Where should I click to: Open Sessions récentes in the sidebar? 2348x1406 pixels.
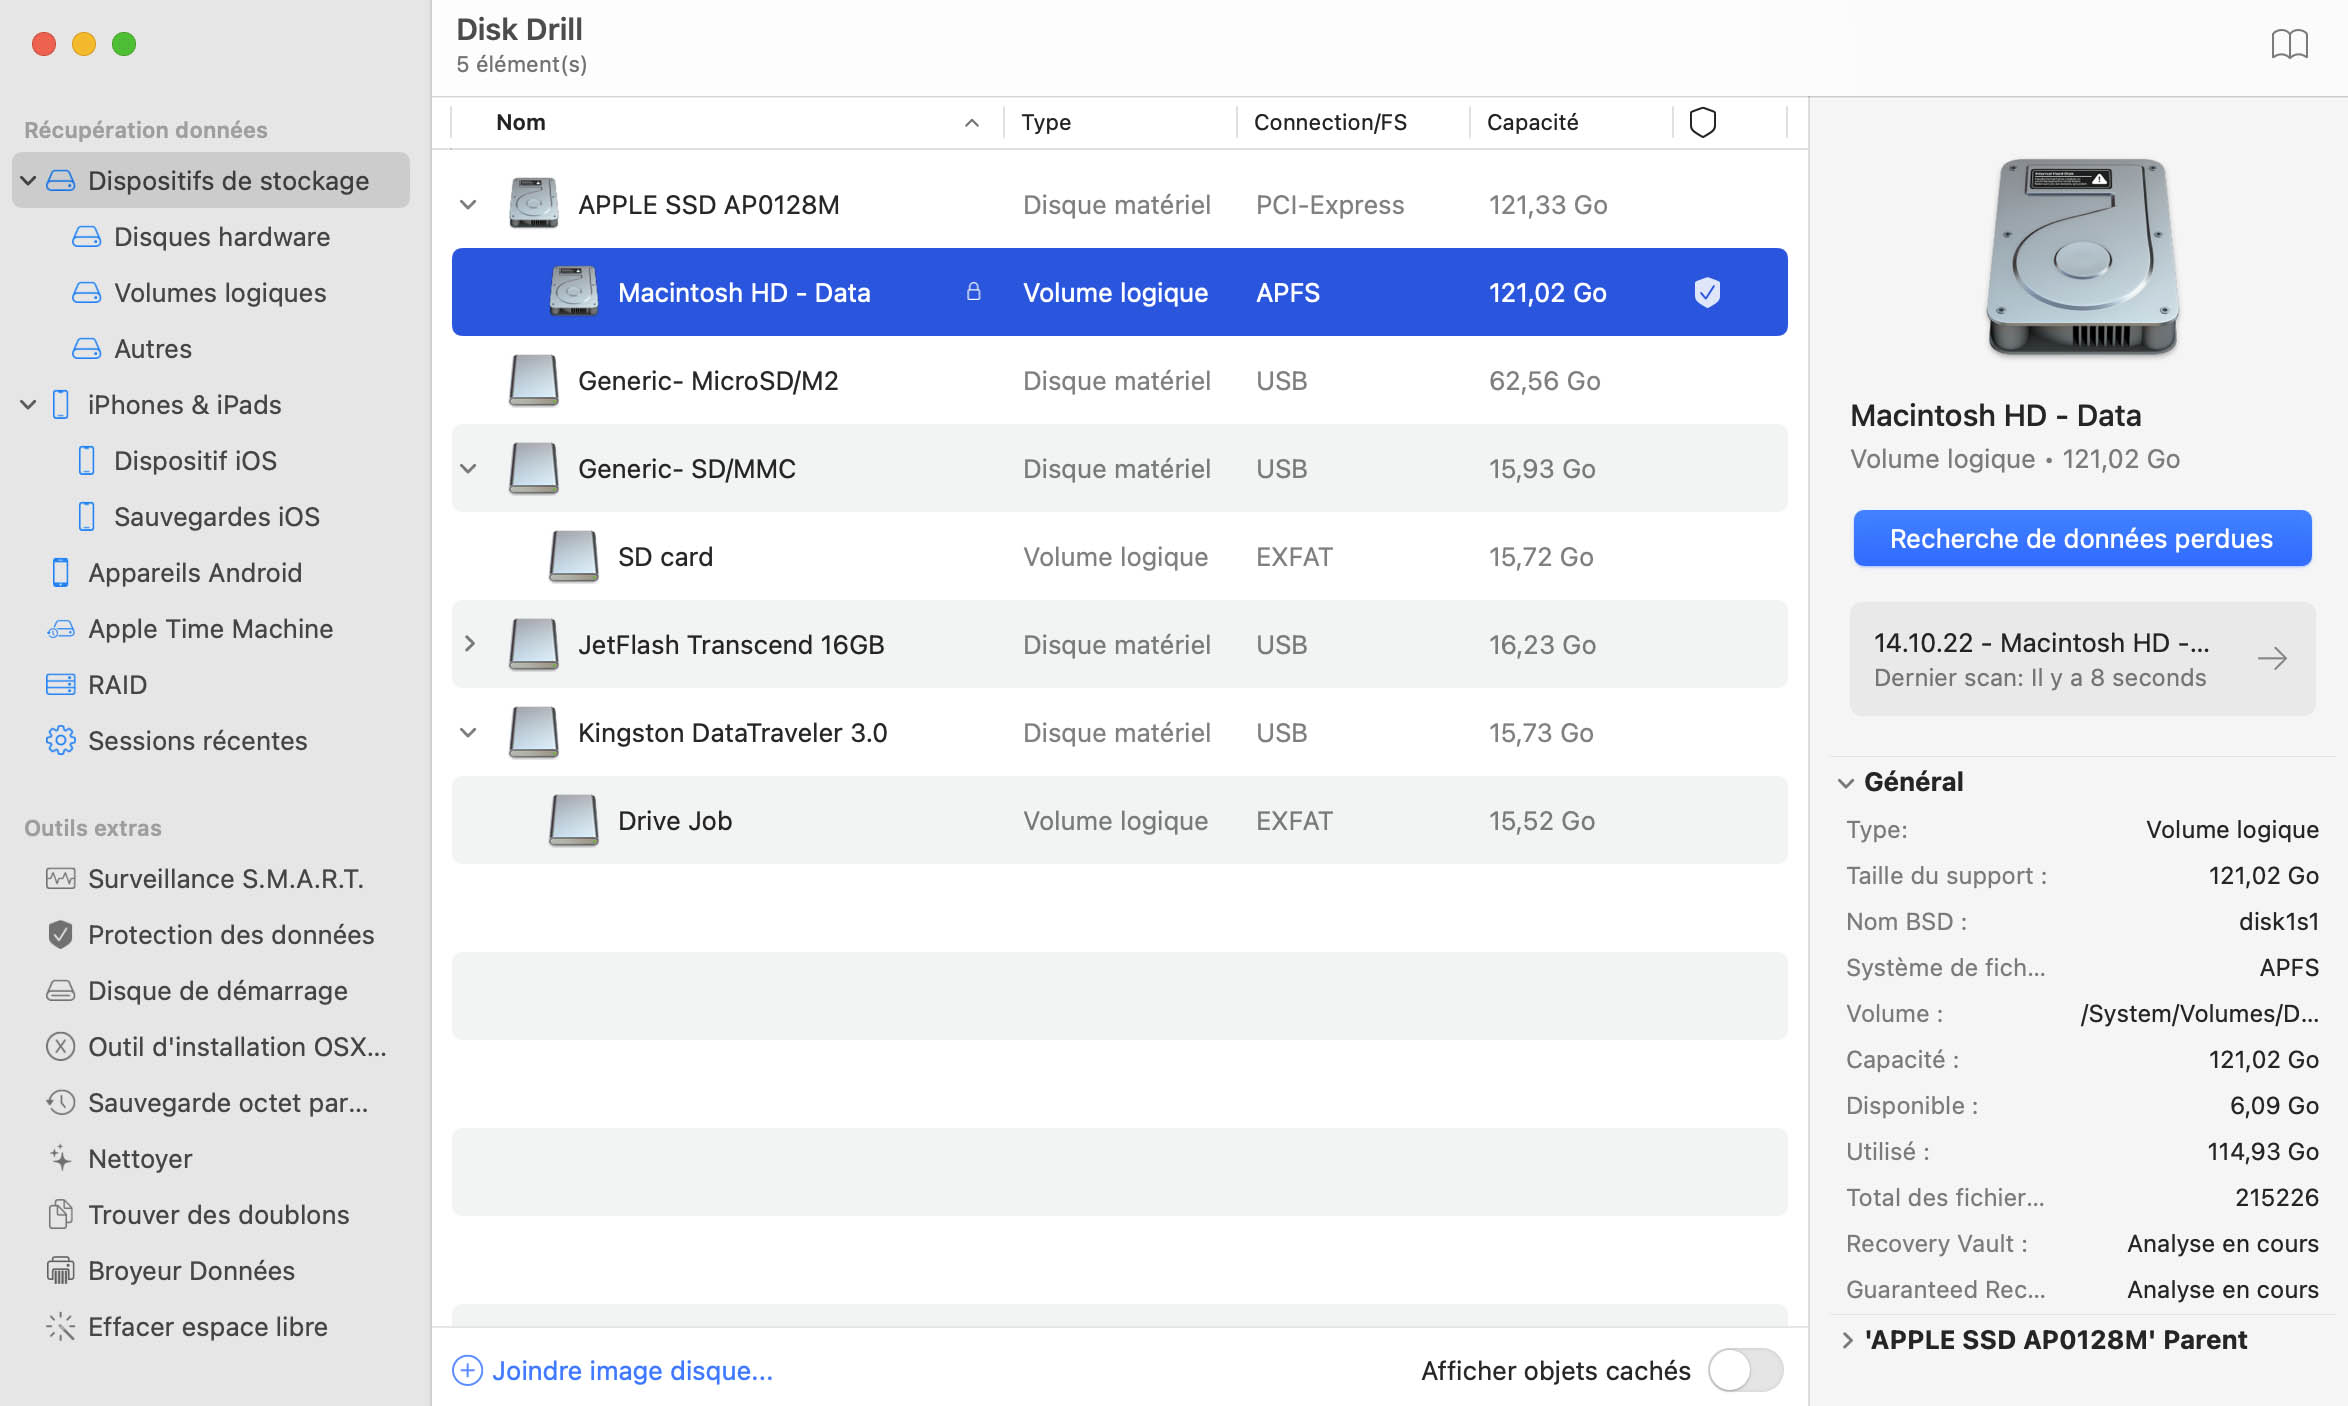click(197, 736)
